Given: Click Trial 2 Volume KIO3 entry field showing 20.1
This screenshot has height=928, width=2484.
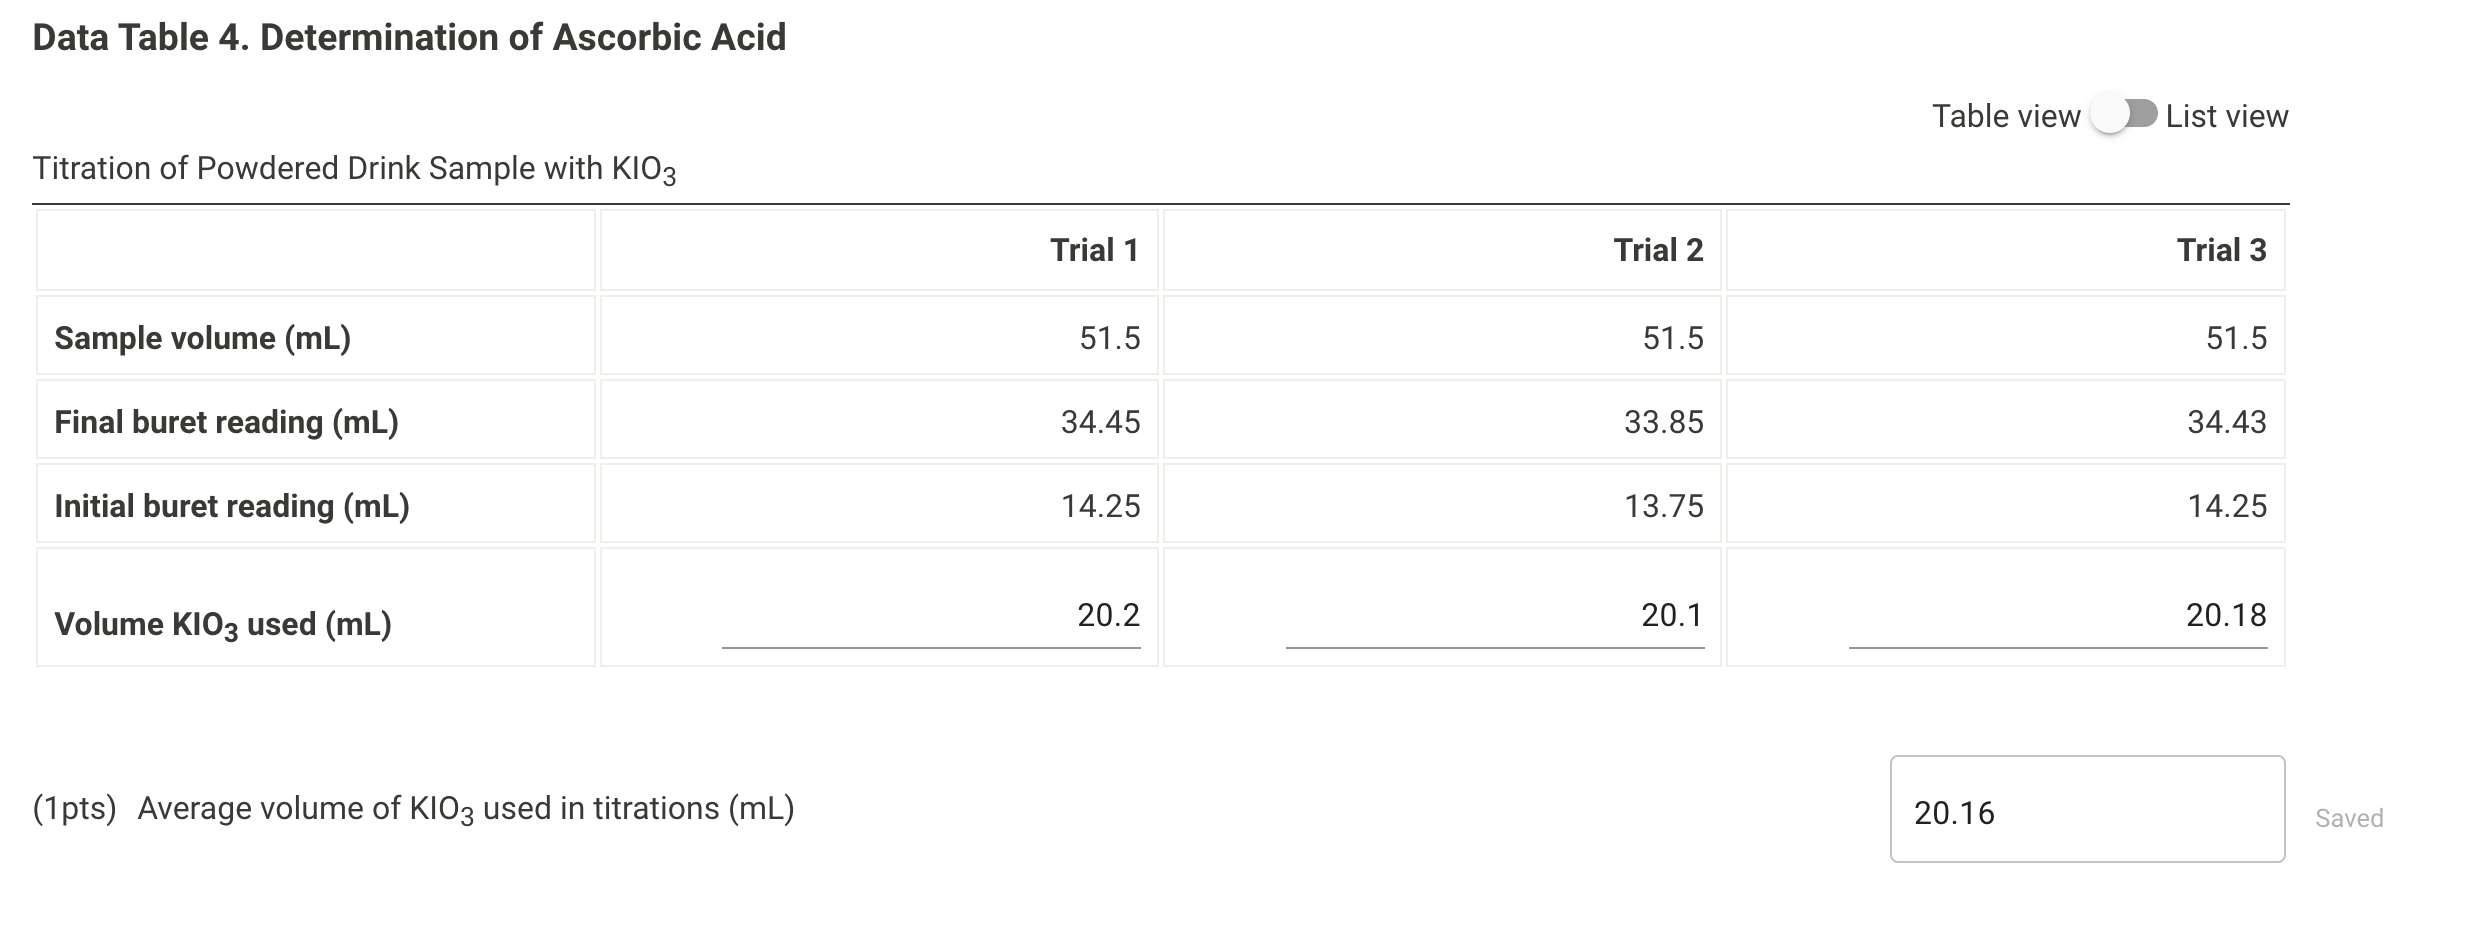Looking at the screenshot, I should (x=1495, y=617).
